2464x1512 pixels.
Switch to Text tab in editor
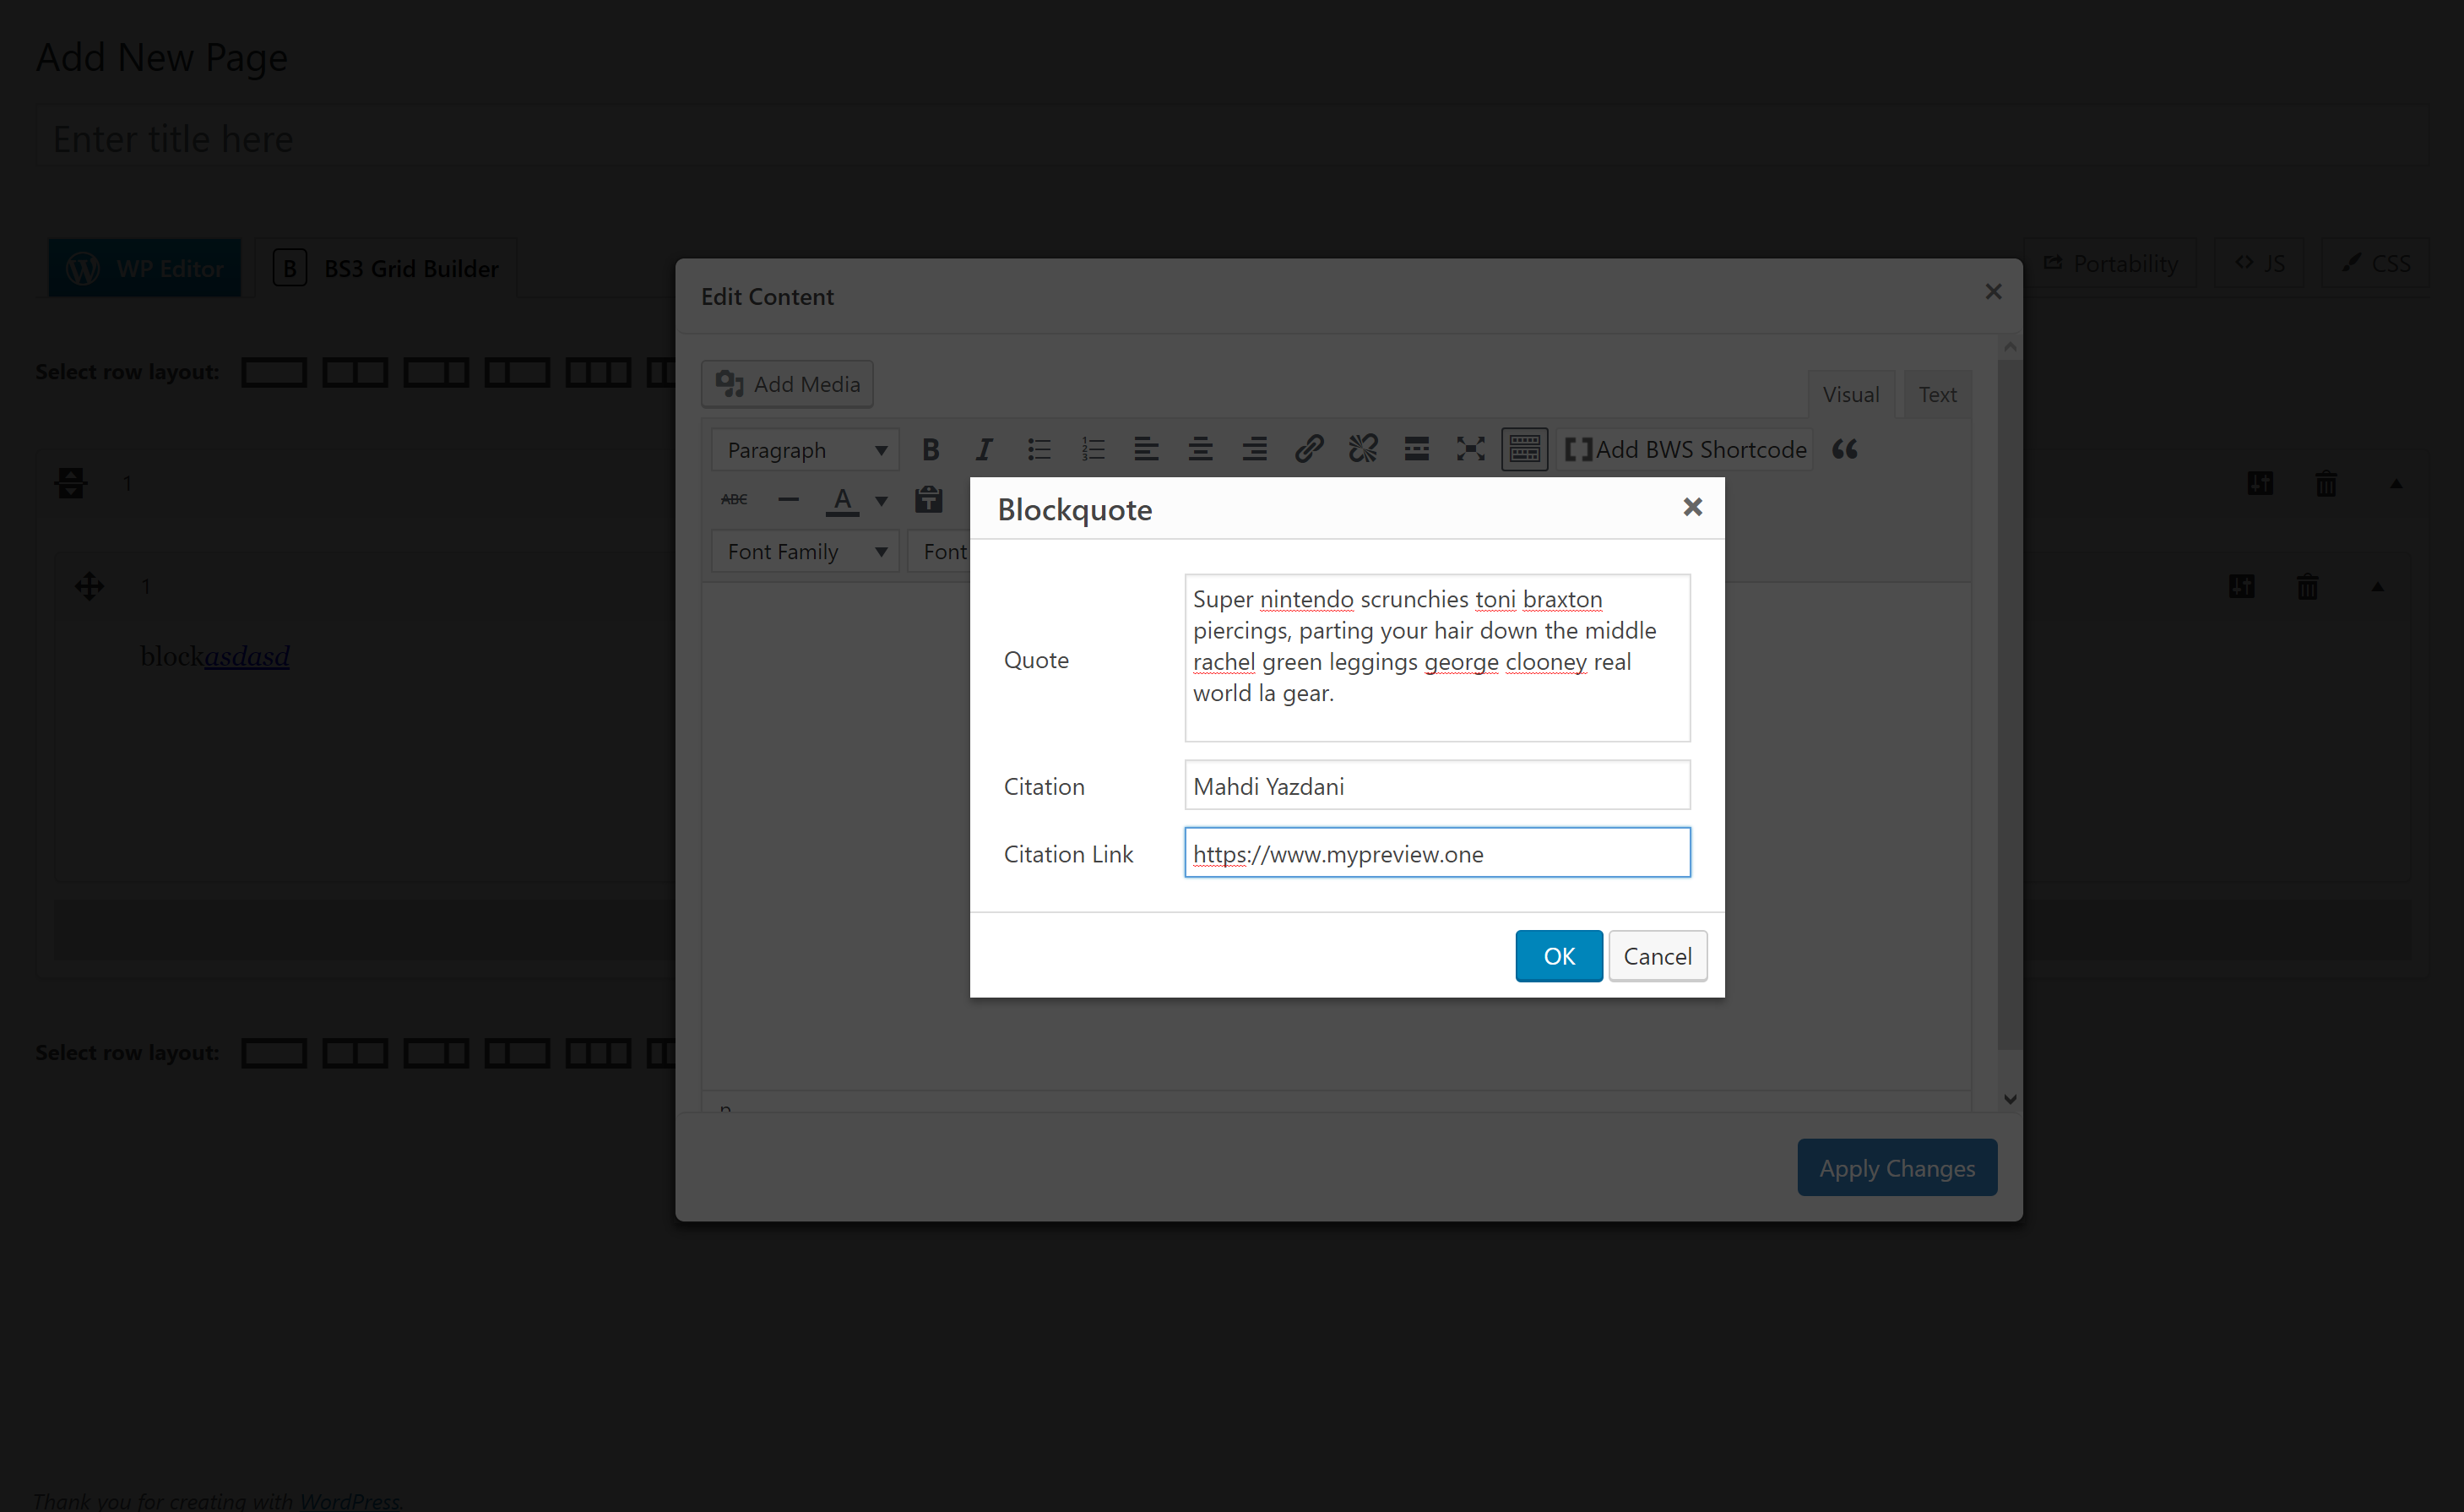(x=1936, y=393)
